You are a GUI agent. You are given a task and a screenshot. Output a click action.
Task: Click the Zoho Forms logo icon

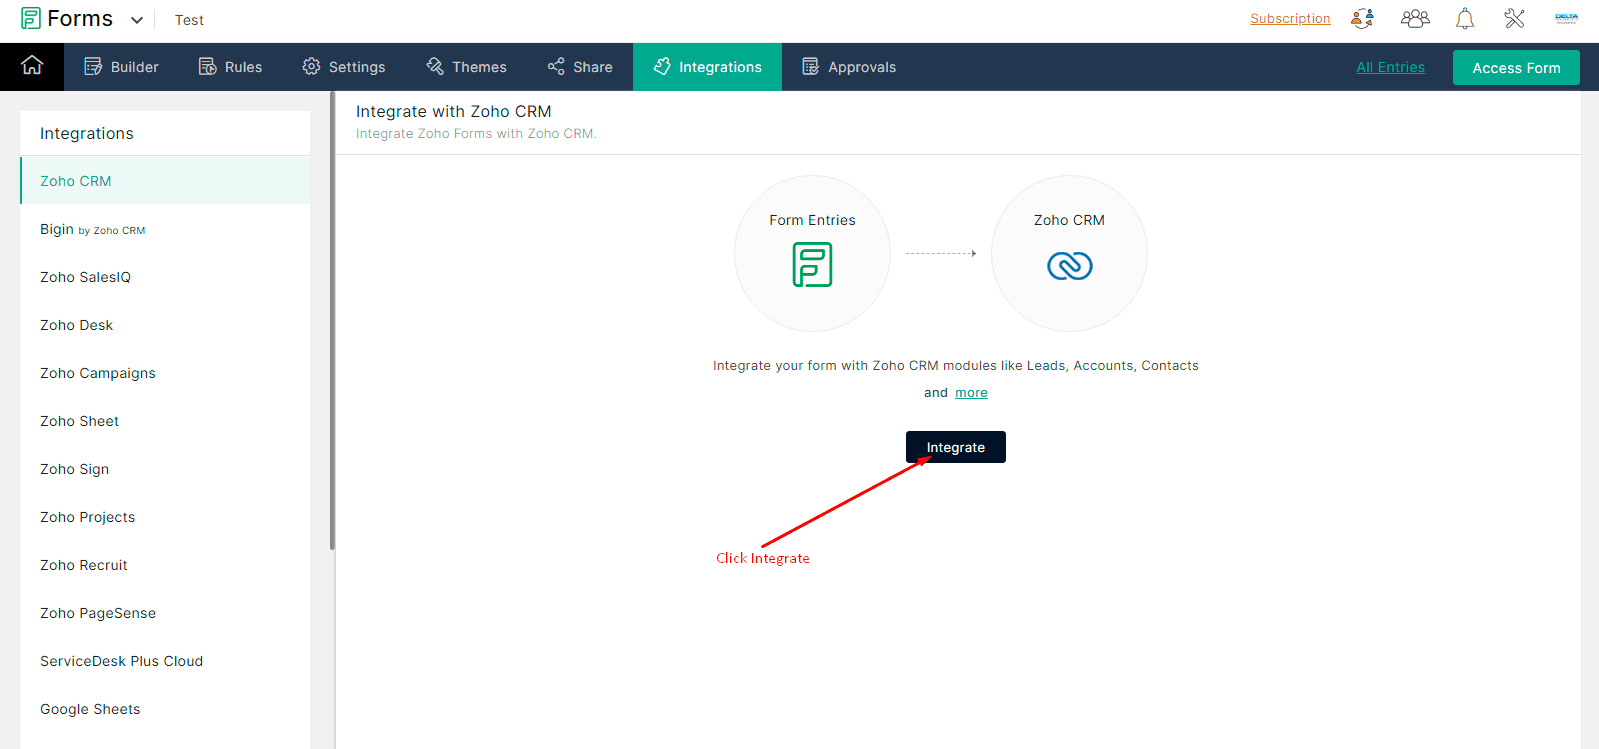31,19
